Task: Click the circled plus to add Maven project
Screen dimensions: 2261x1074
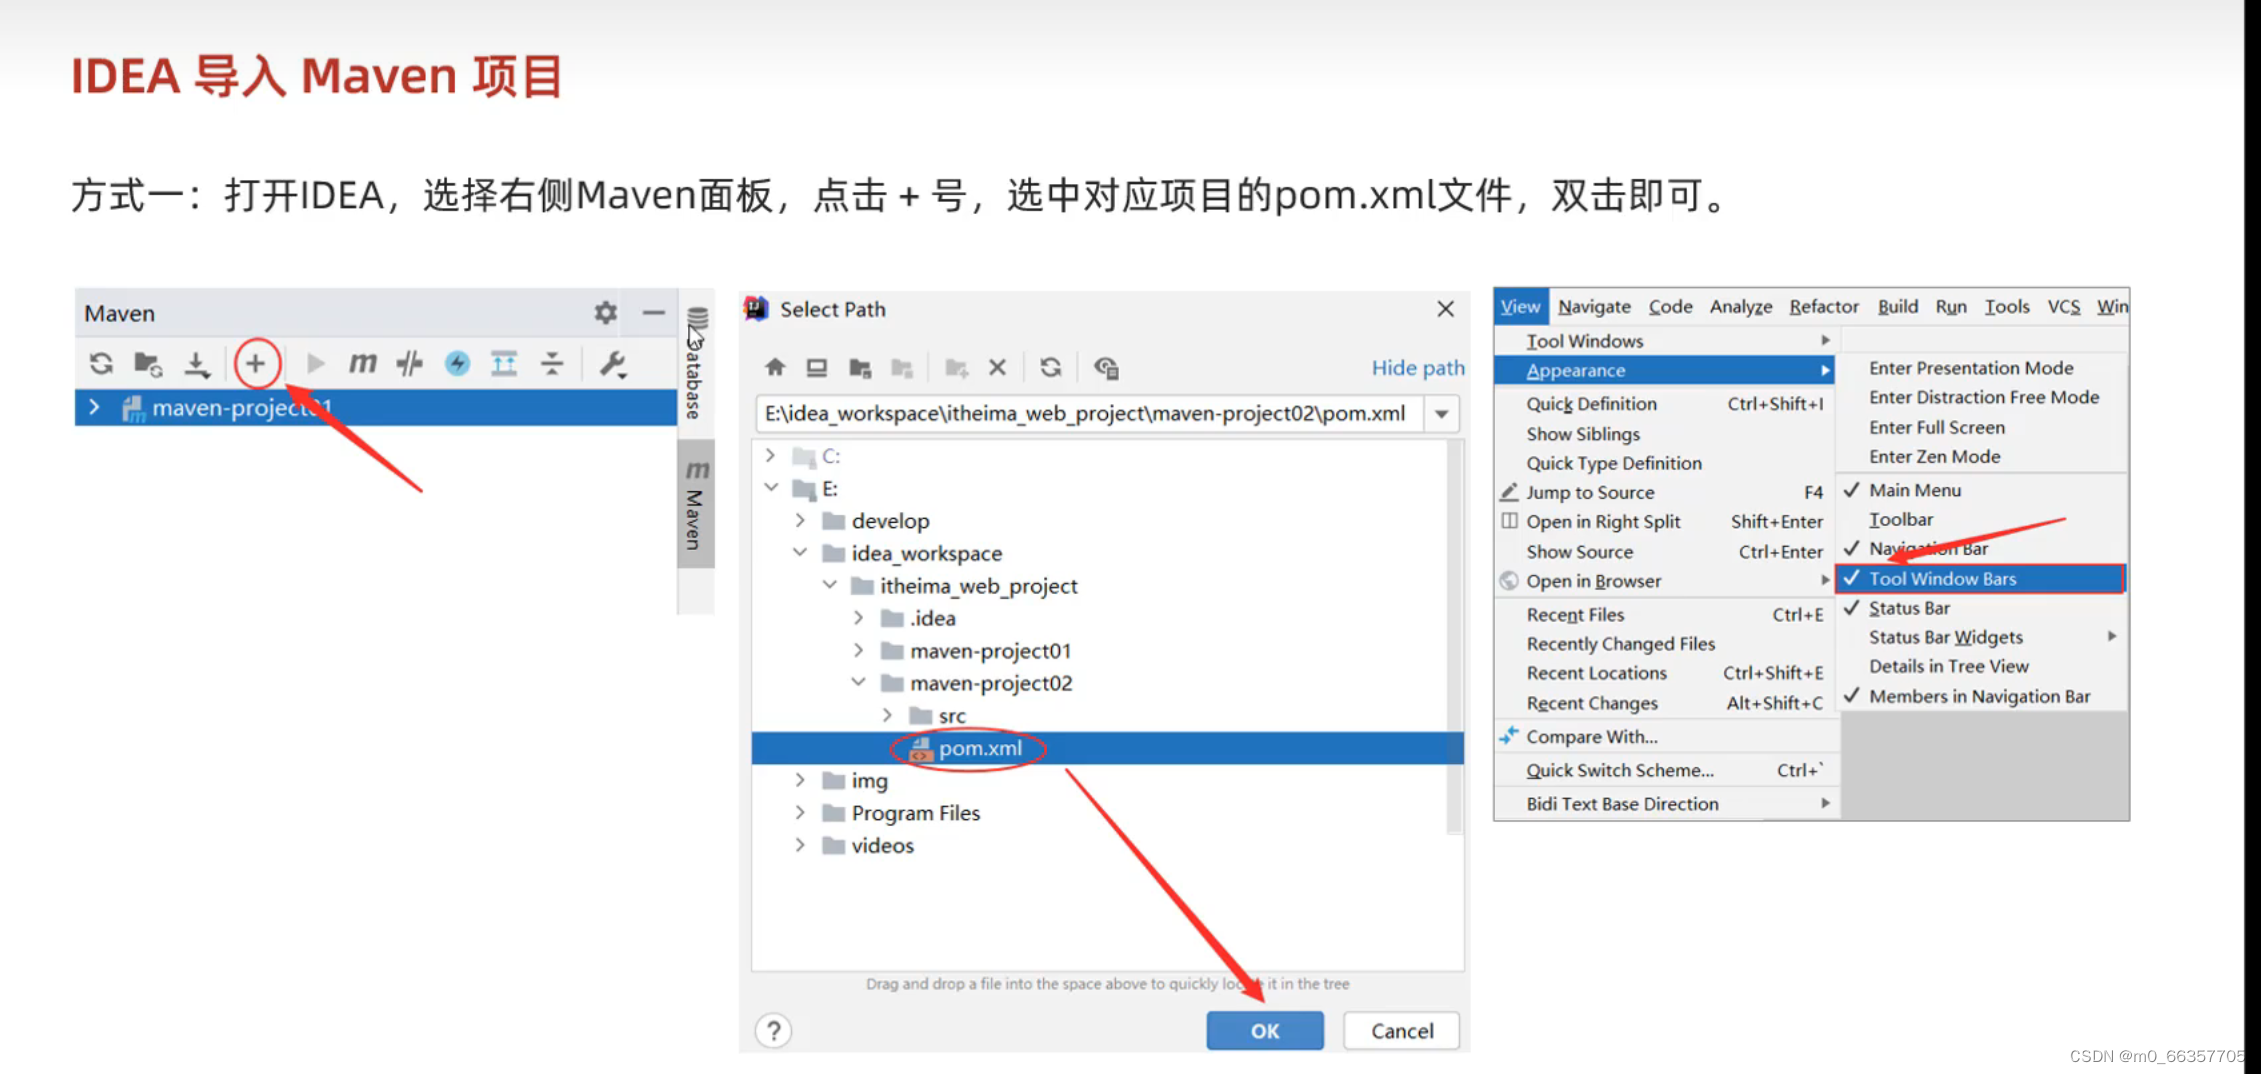Action: pyautogui.click(x=257, y=364)
